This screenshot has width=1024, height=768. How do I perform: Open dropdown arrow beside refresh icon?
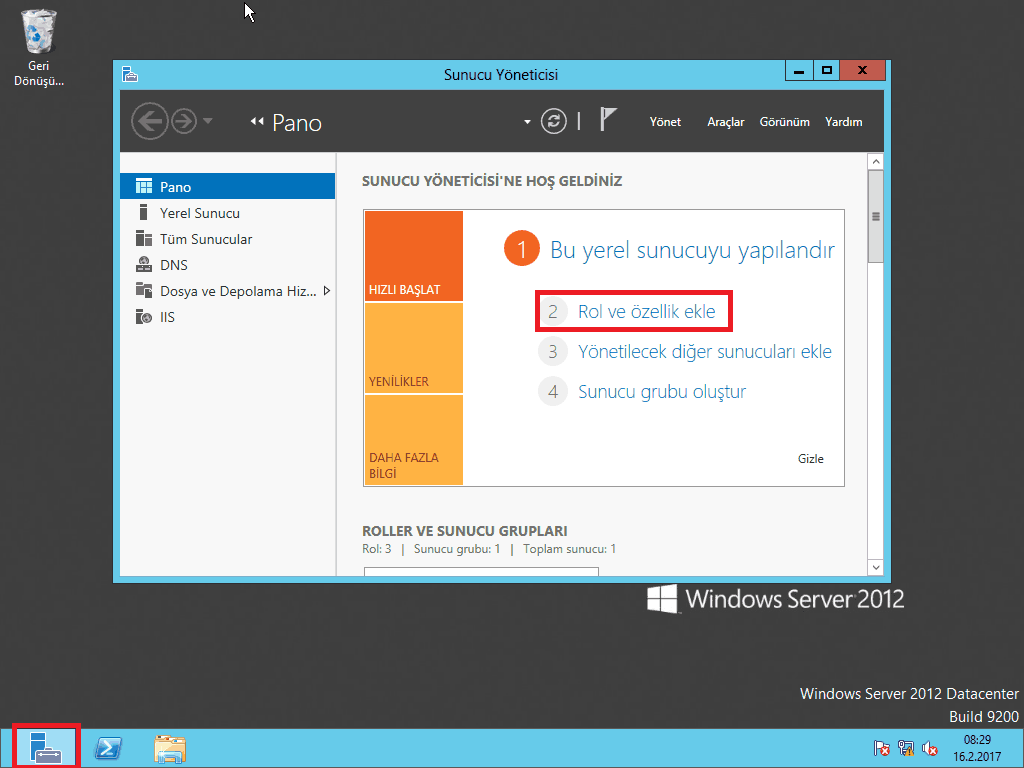coord(527,122)
